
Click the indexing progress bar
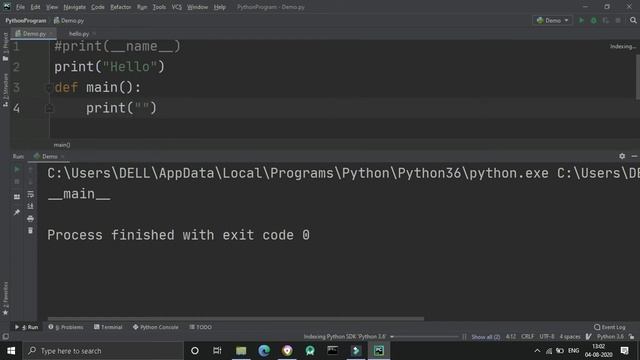(x=424, y=337)
